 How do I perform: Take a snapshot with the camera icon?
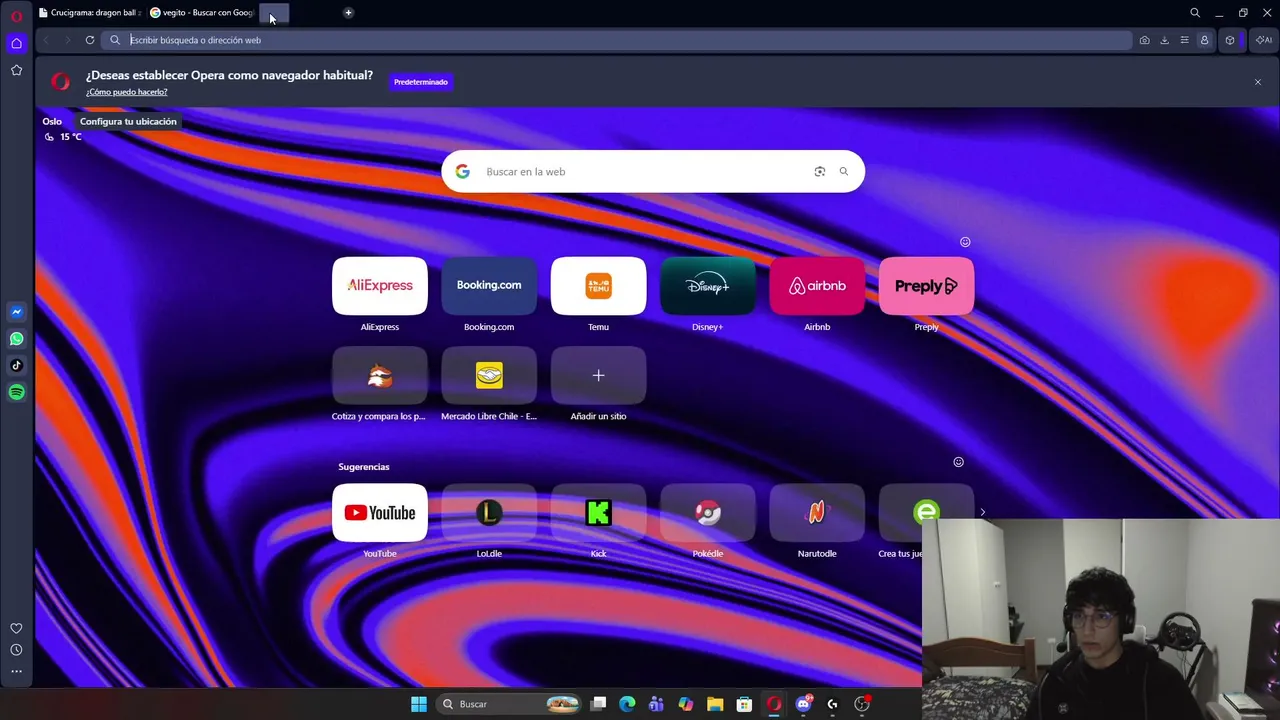pos(1144,40)
